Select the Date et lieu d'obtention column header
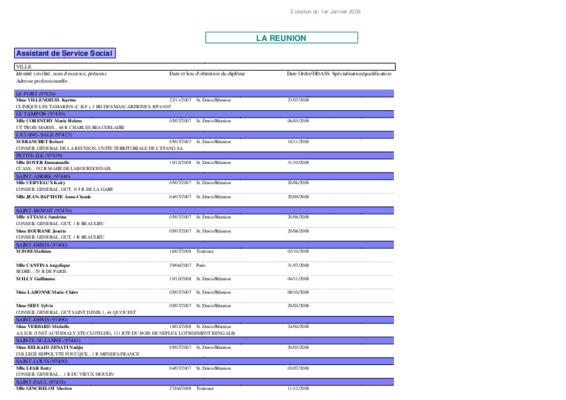The image size is (566, 400). pos(207,74)
